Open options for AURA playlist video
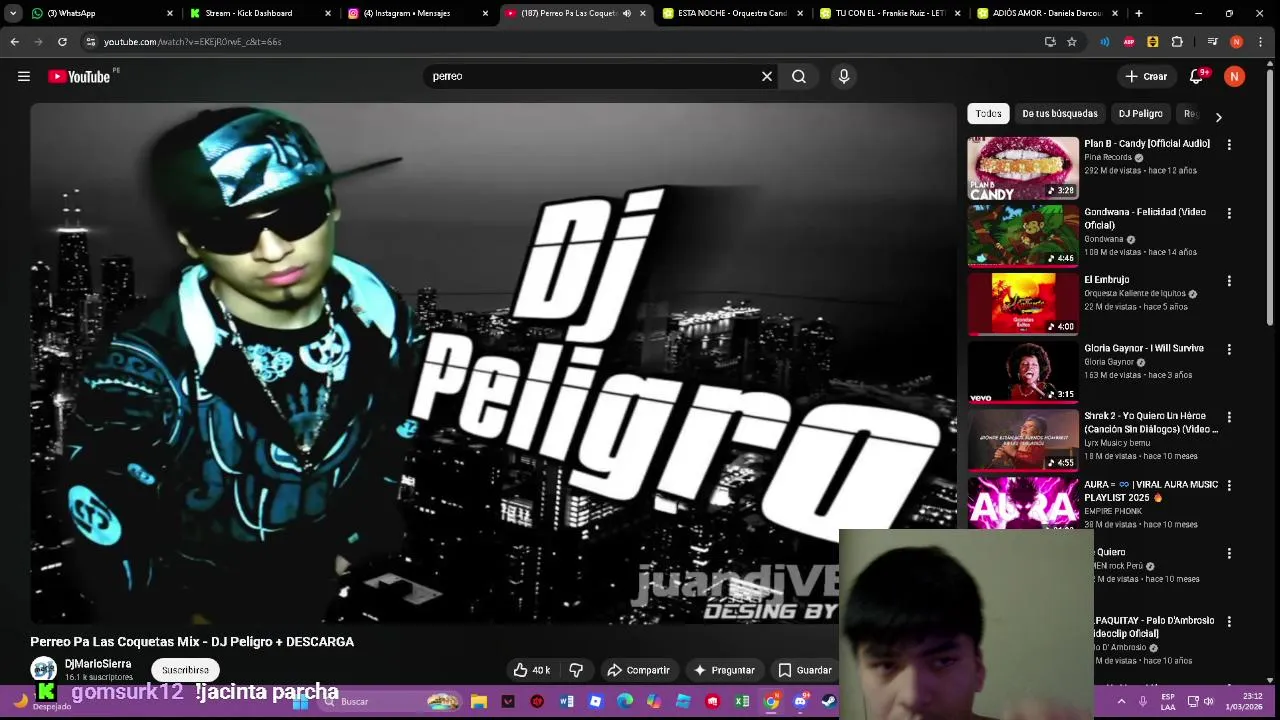 click(x=1229, y=485)
